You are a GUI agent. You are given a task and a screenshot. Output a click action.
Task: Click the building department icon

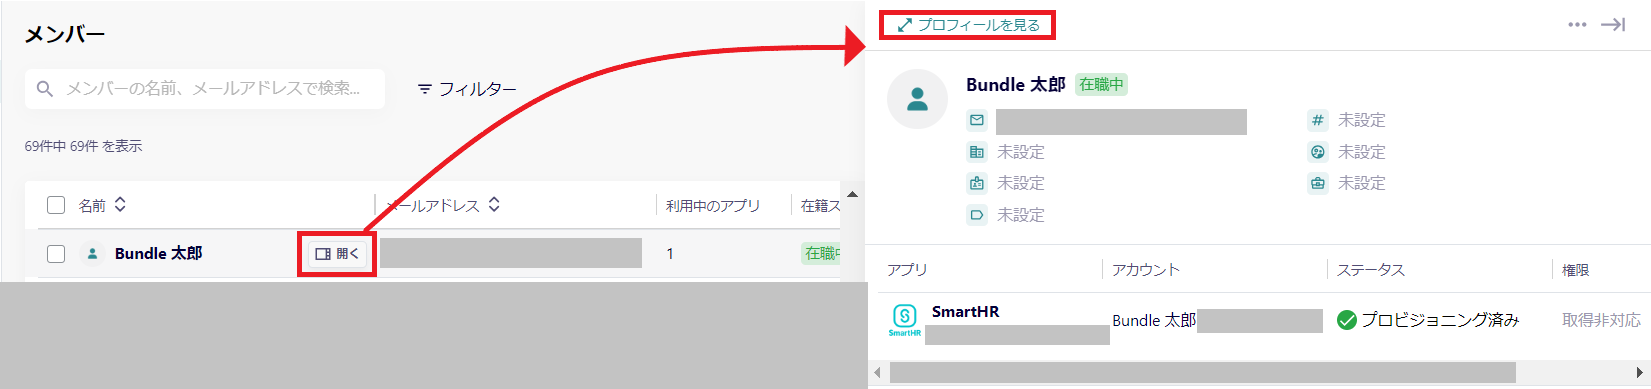tap(977, 152)
